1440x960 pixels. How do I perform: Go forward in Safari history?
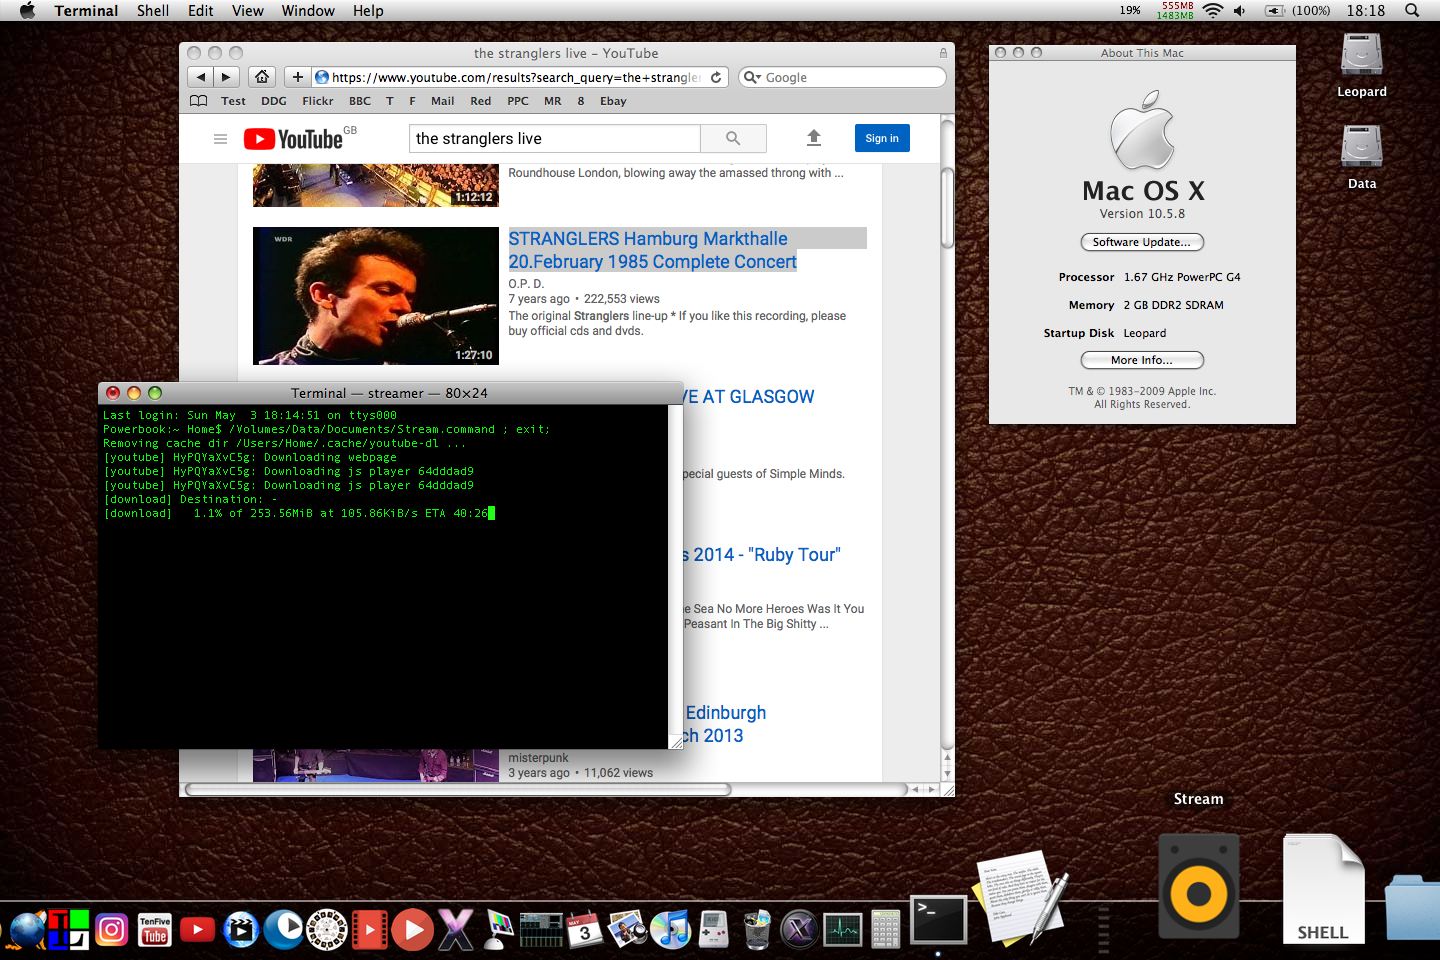pos(226,77)
